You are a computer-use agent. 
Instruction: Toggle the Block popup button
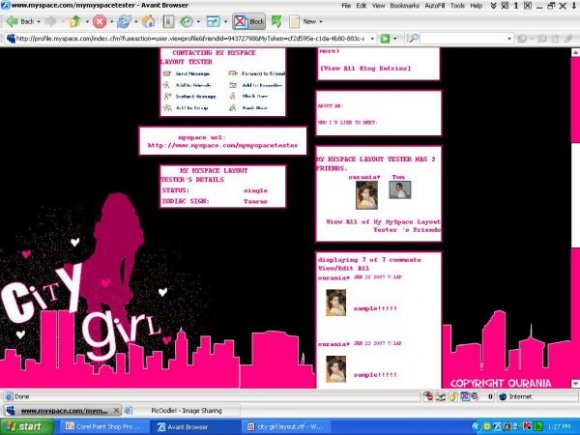(249, 21)
